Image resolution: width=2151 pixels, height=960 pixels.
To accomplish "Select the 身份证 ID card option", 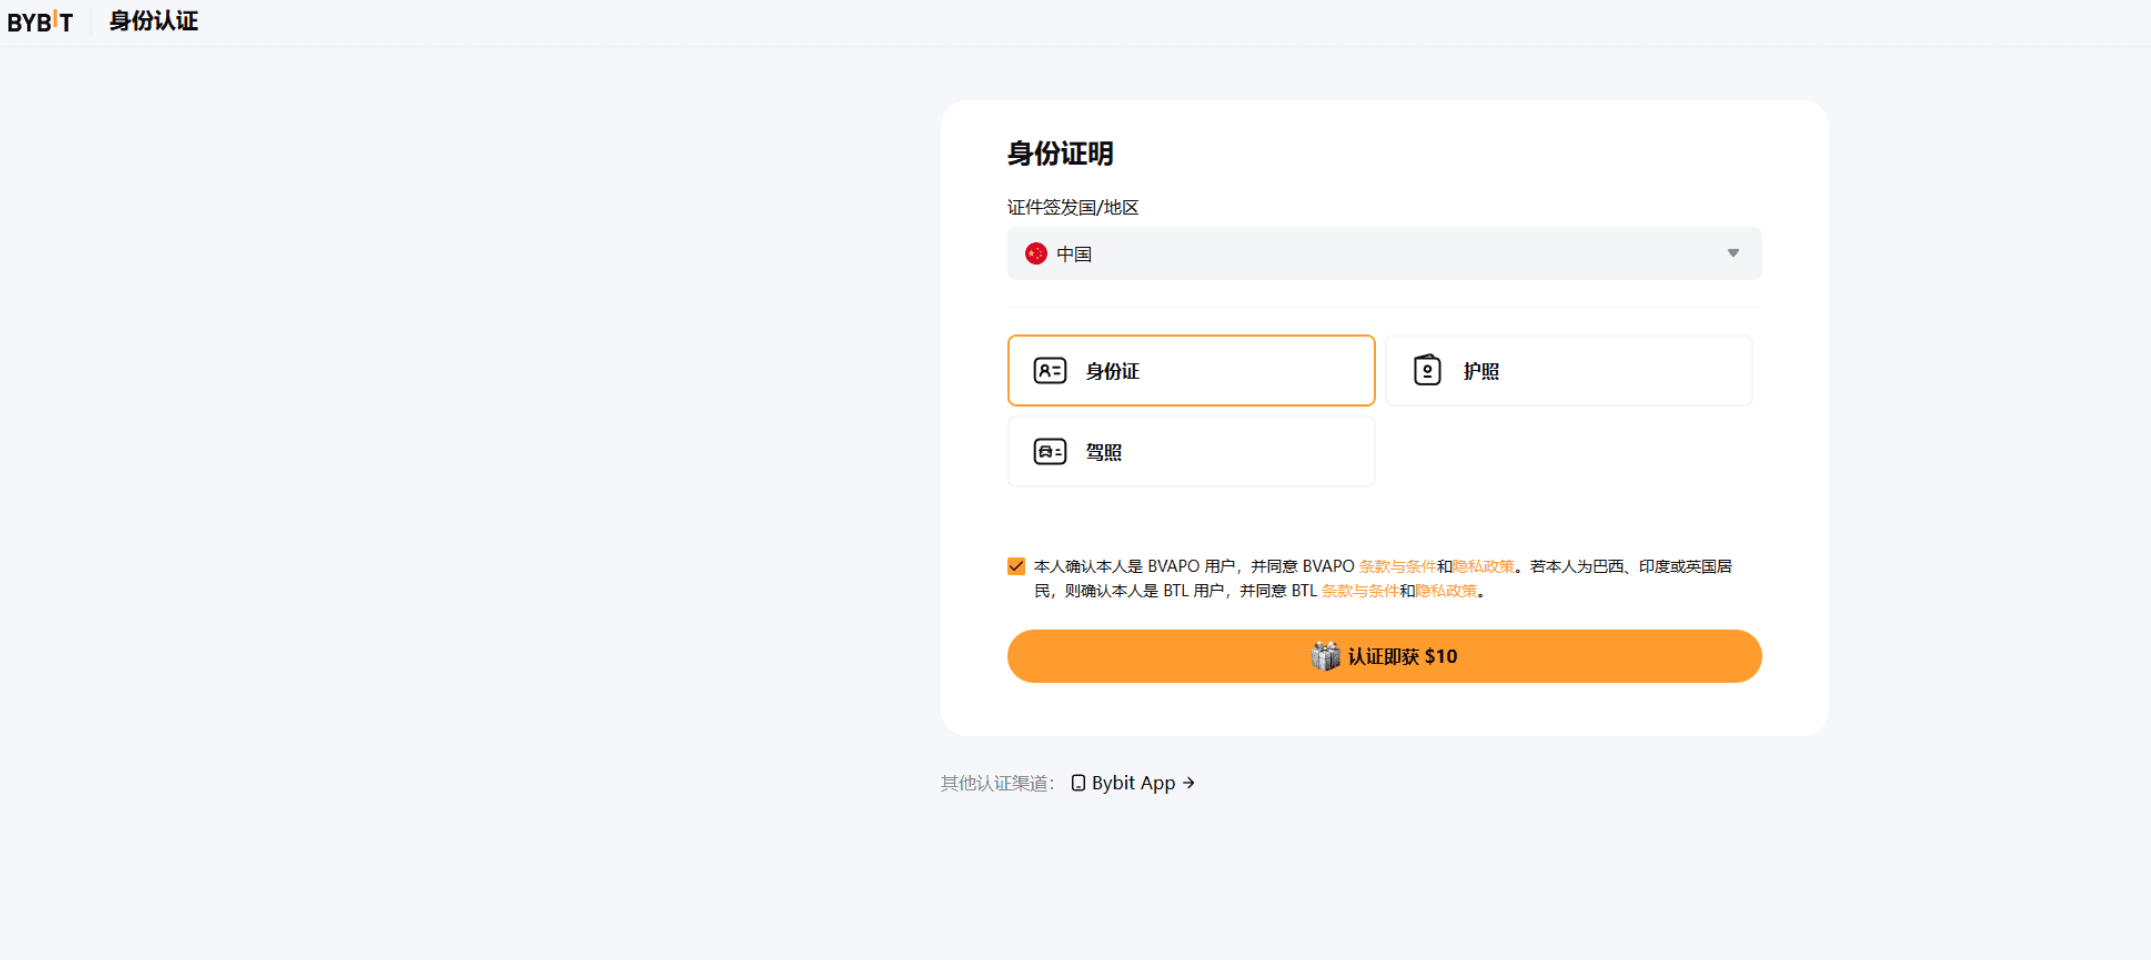I will point(1191,370).
